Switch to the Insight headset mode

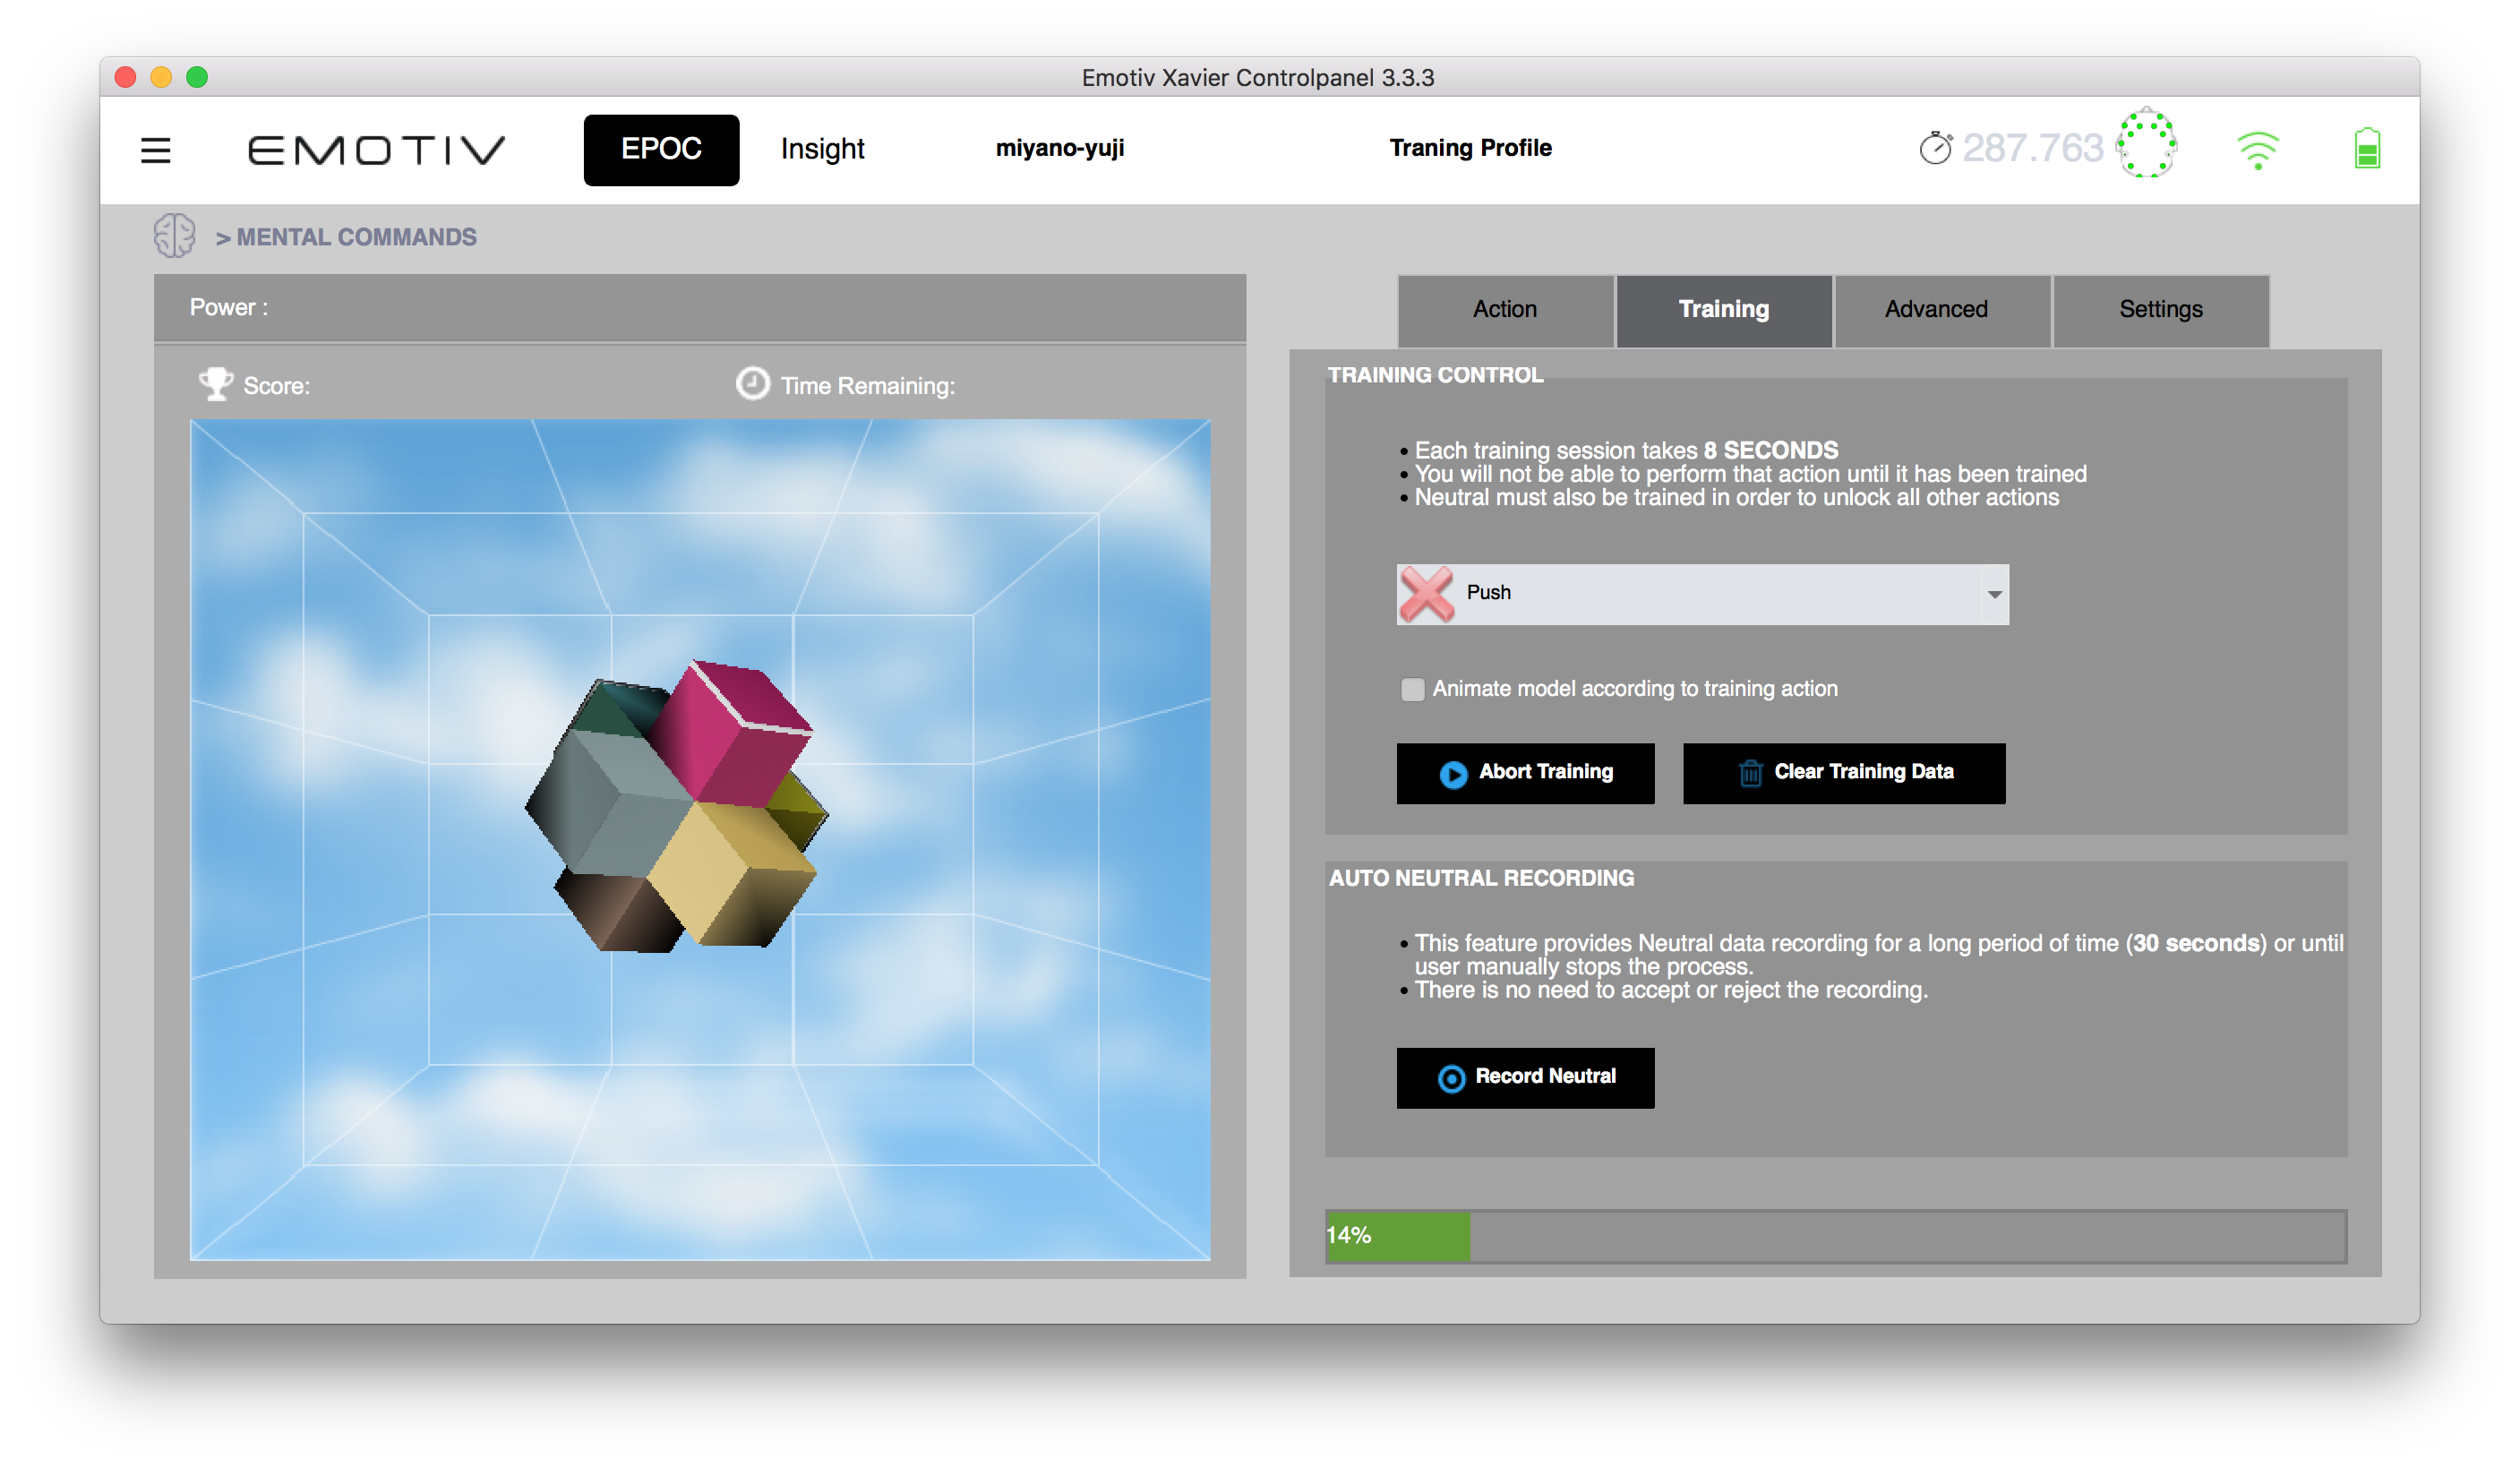coord(822,149)
